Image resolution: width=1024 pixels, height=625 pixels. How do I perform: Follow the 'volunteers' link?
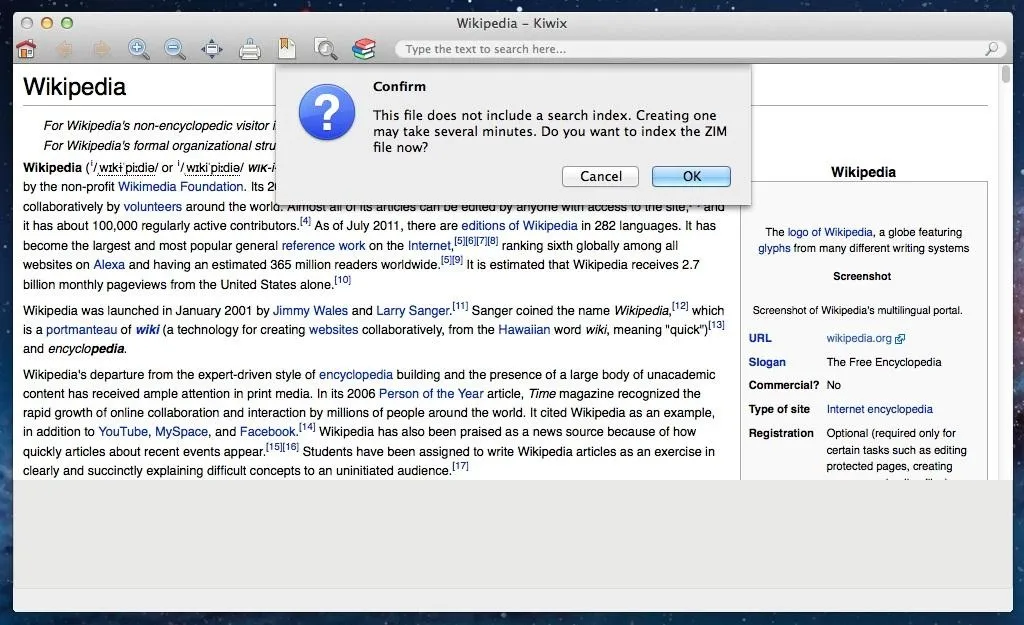pyautogui.click(x=153, y=207)
